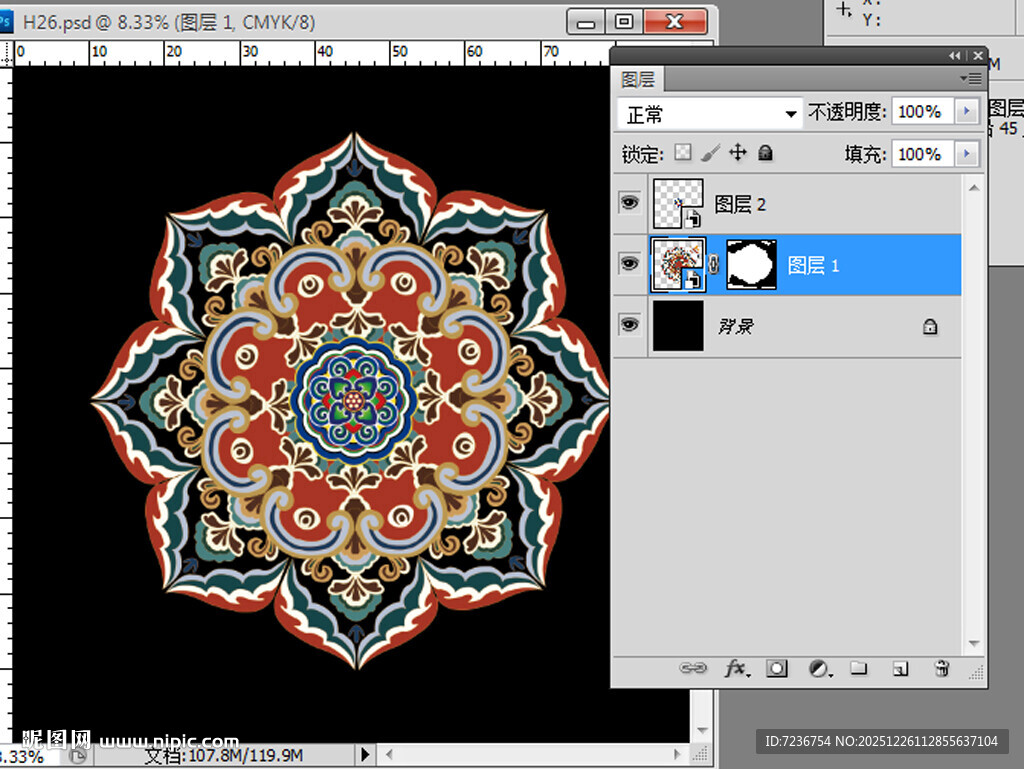
Task: Select the 图层 1 layer mask thumbnail
Action: coord(751,265)
